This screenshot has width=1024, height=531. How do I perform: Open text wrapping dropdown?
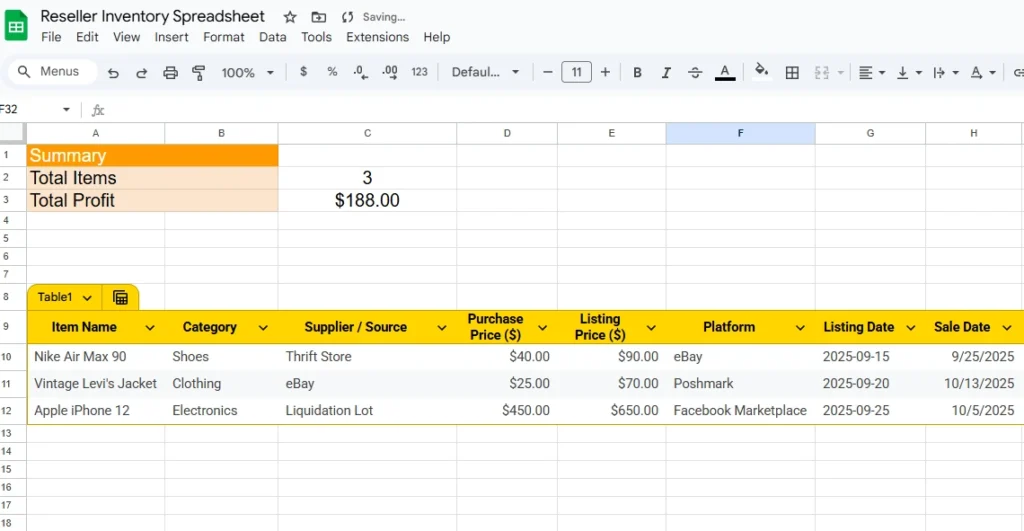pyautogui.click(x=946, y=72)
